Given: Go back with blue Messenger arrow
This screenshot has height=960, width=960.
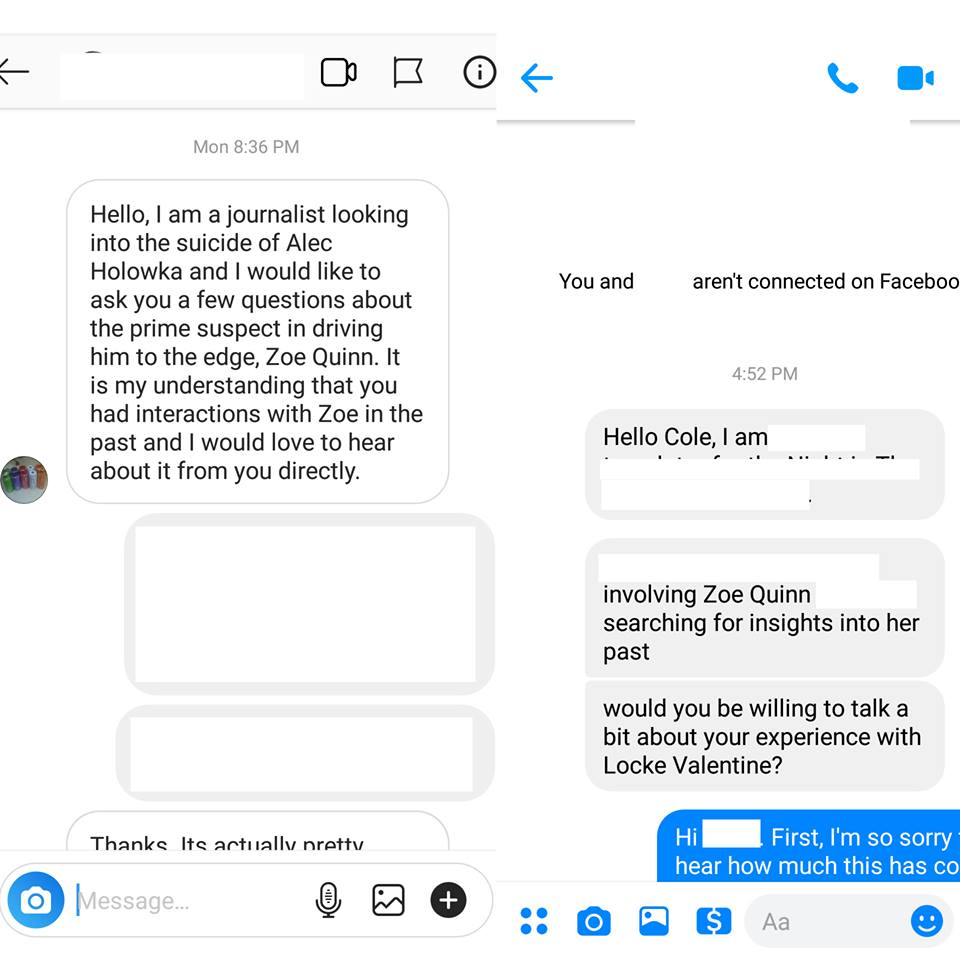Looking at the screenshot, I should point(536,78).
